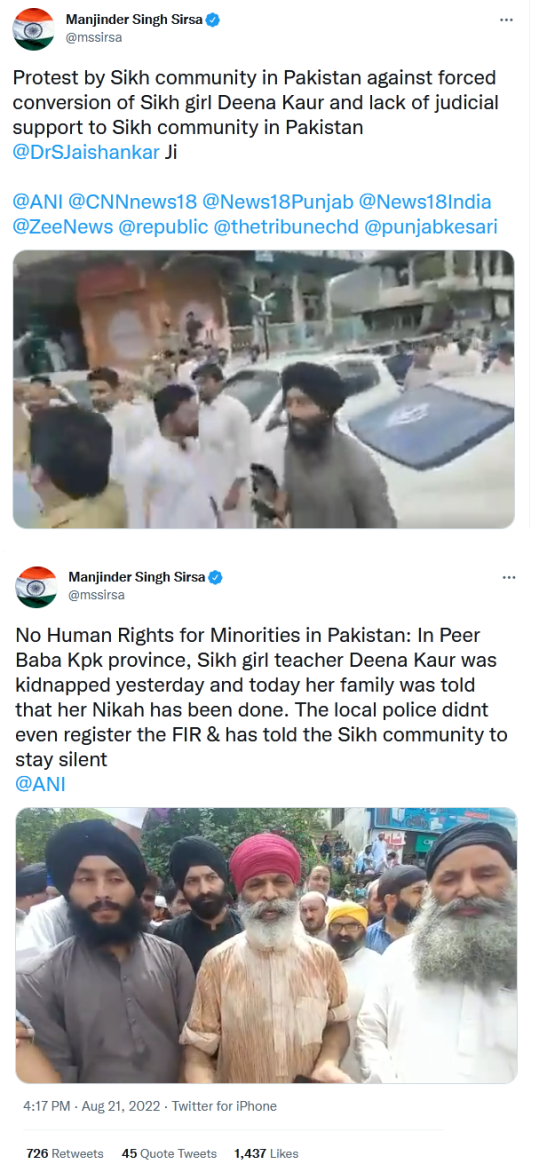The width and height of the screenshot is (547, 1172).
Task: View the 45 Quote Tweets list
Action: pyautogui.click(x=169, y=1153)
